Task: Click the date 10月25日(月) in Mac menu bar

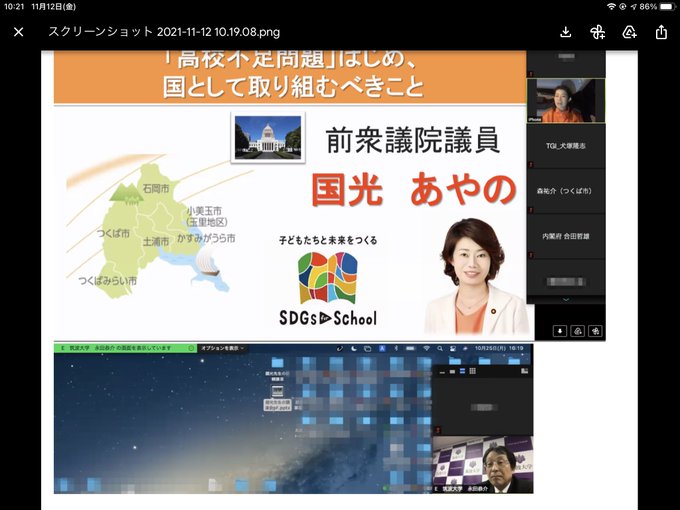Action: pyautogui.click(x=490, y=348)
